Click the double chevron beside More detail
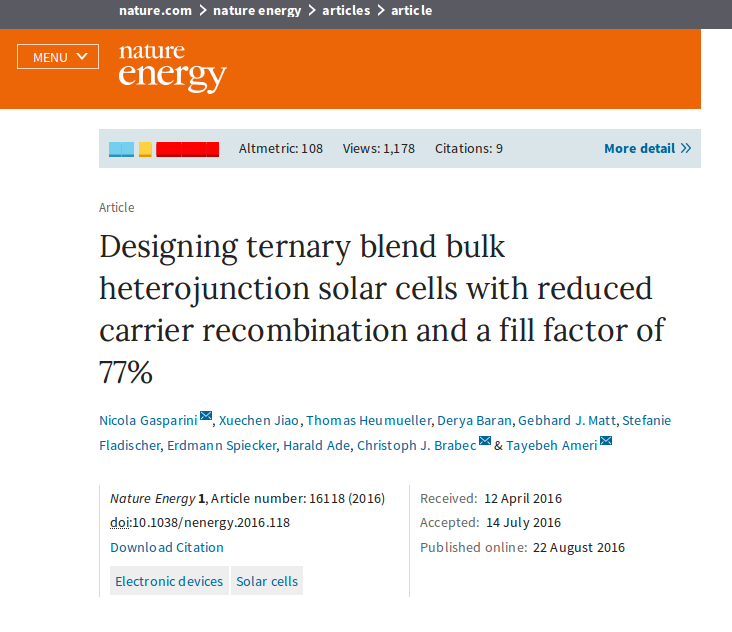 [686, 149]
